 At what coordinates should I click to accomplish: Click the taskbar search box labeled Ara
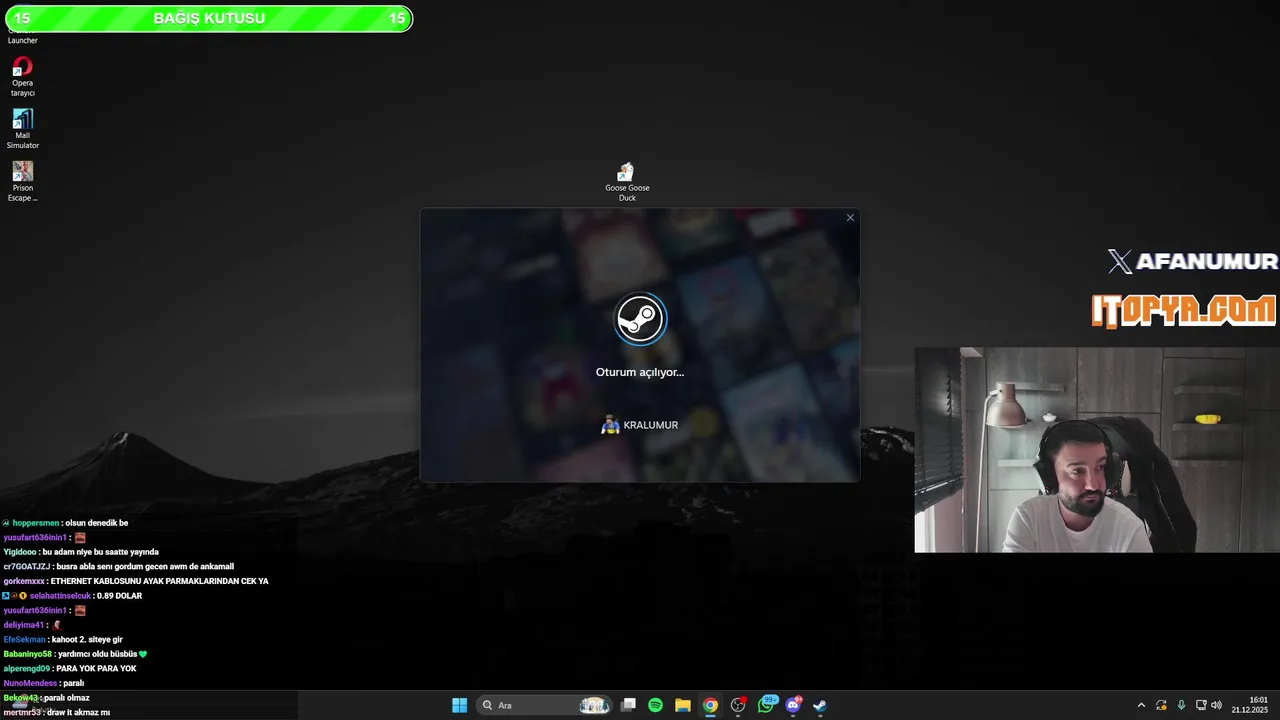point(545,705)
